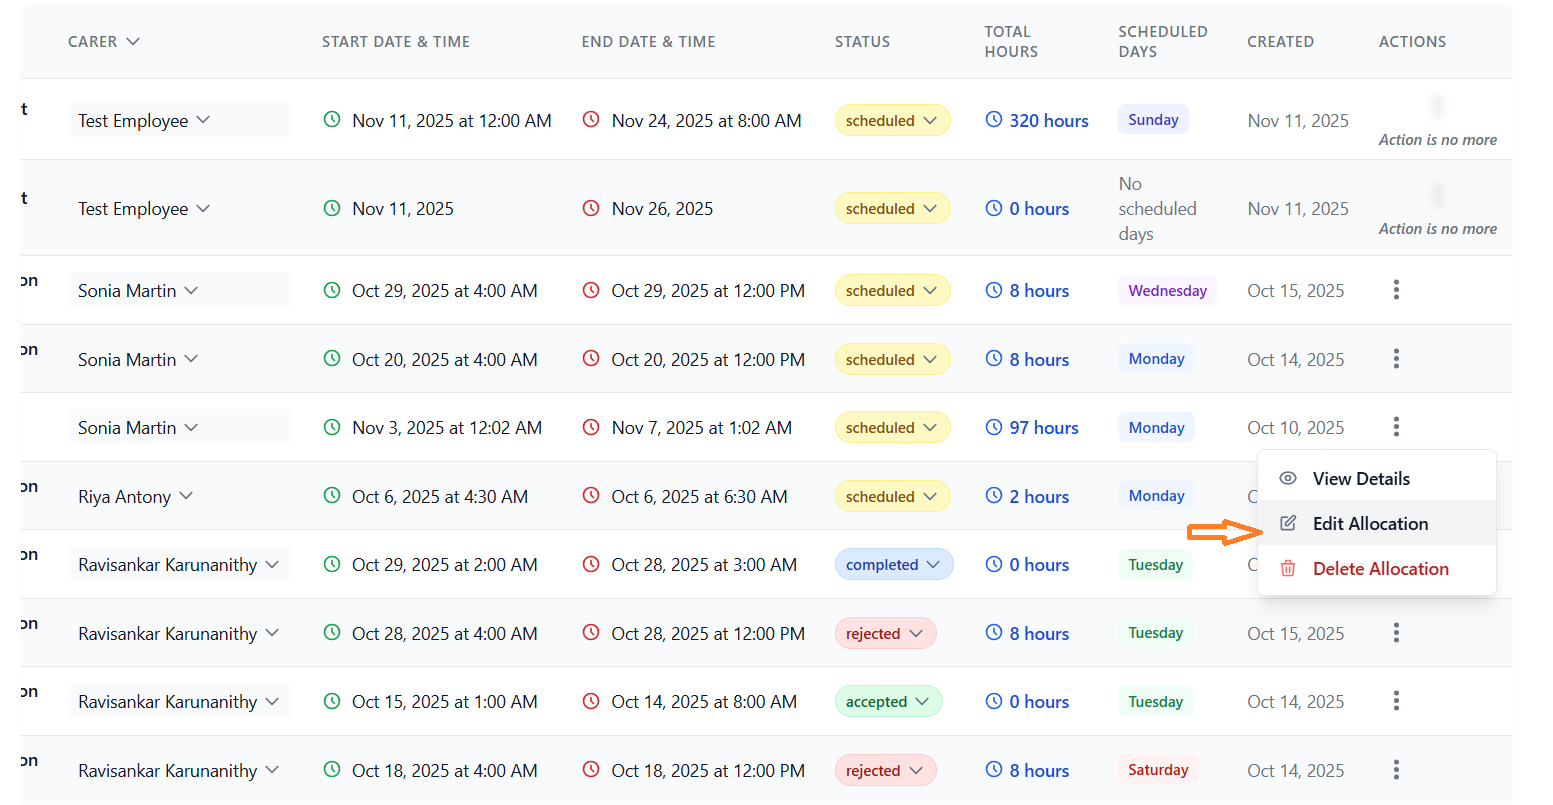This screenshot has height=805, width=1553.
Task: Open three-dot menu for Oct 20 Sonia Martin row
Action: pyautogui.click(x=1396, y=359)
